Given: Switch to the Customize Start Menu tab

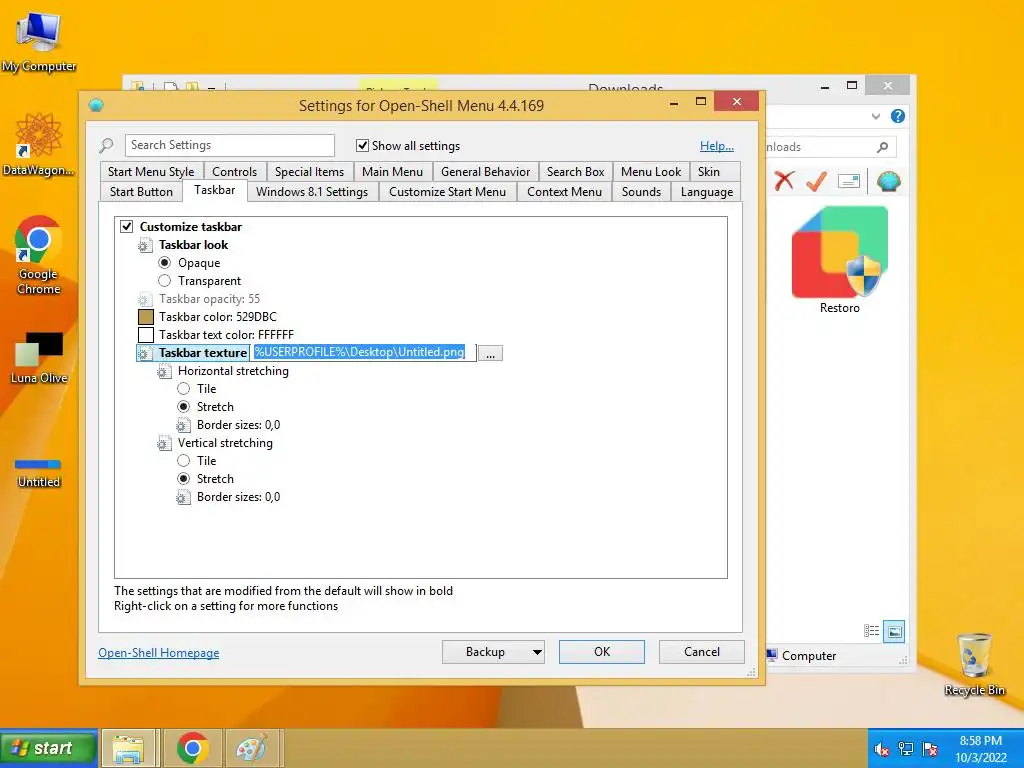Looking at the screenshot, I should coord(447,192).
